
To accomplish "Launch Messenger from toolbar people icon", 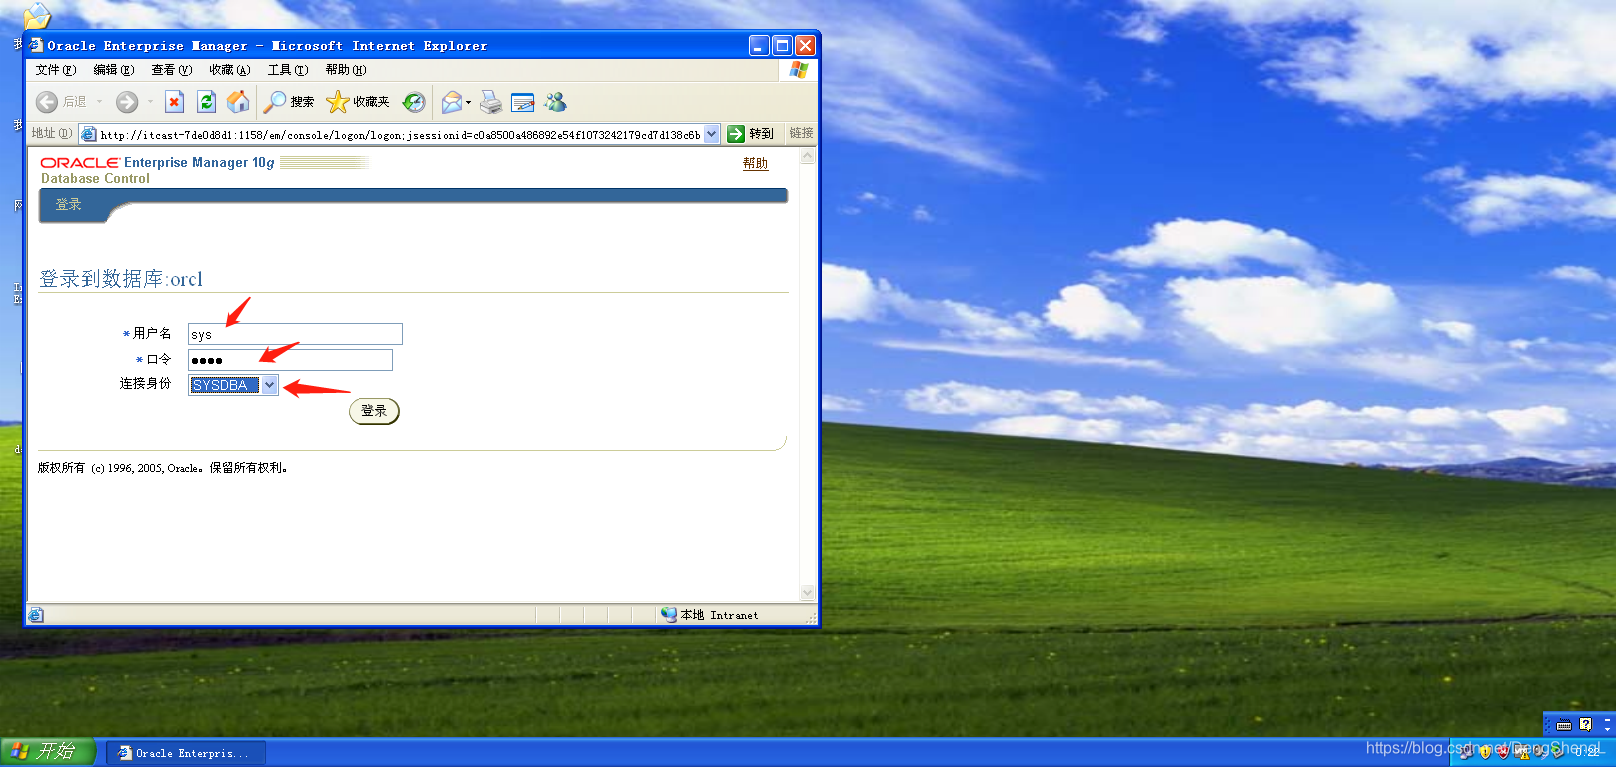I will pos(556,102).
